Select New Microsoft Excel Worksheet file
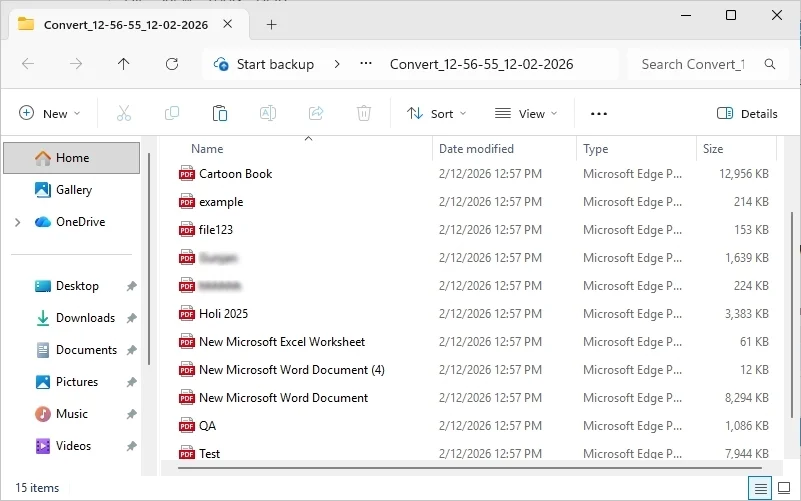 pos(281,342)
